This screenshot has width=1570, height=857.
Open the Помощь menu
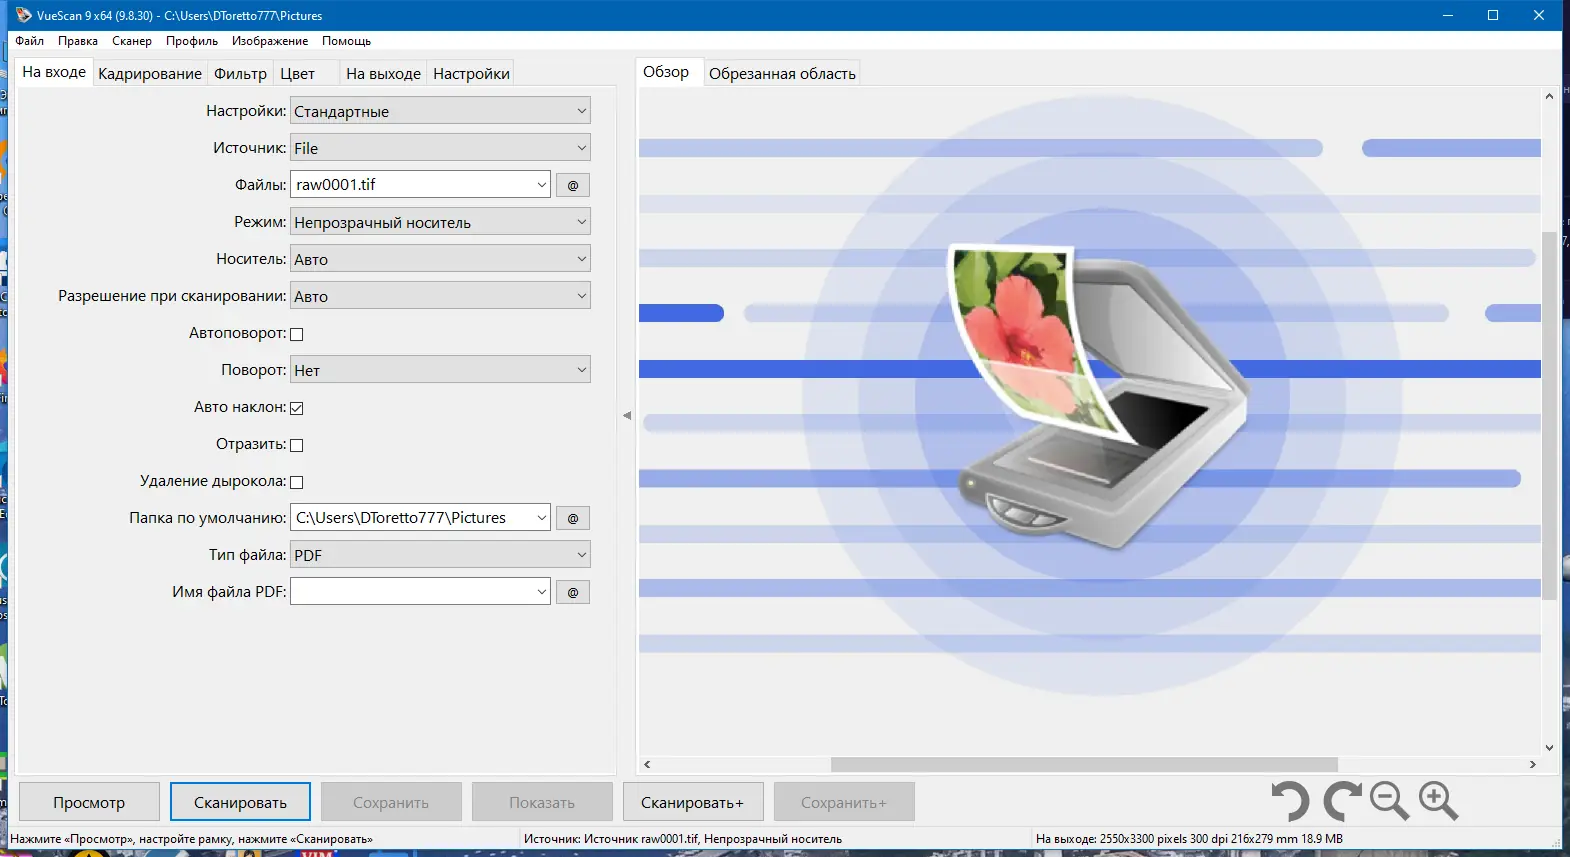346,41
